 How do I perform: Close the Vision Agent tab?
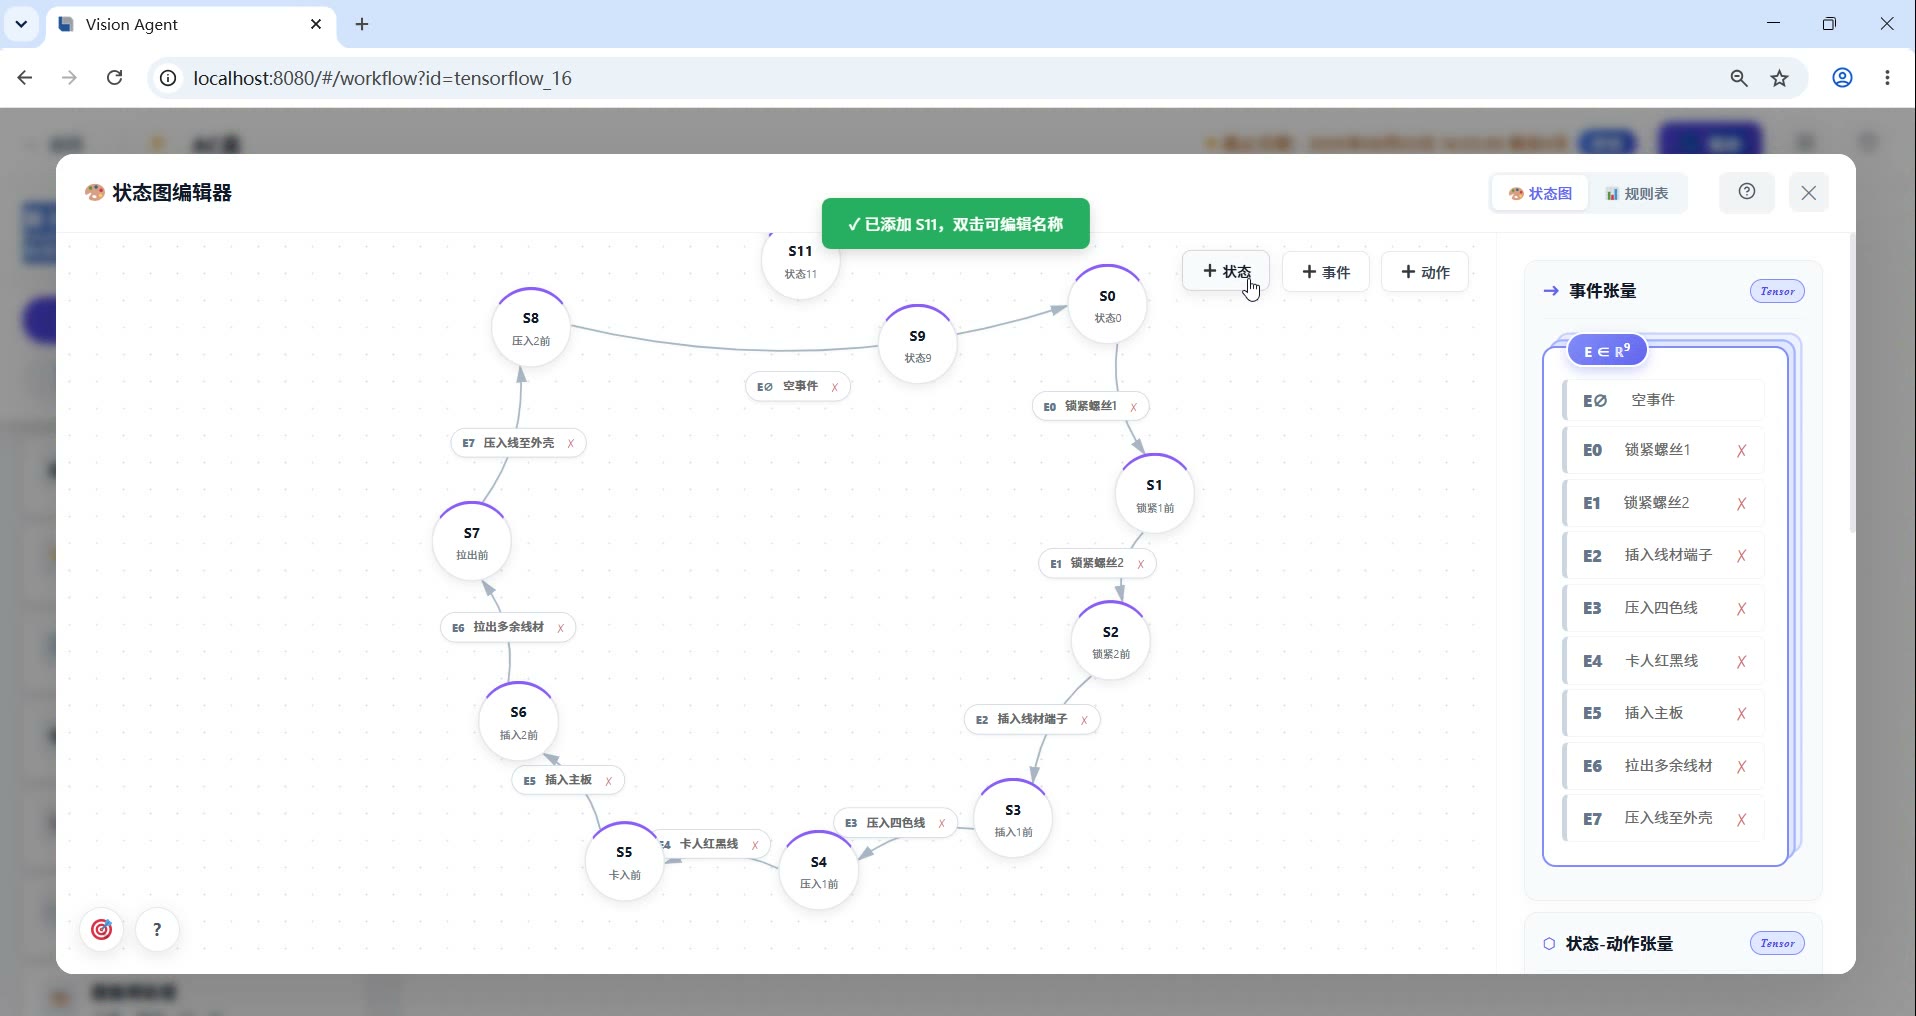pos(316,24)
